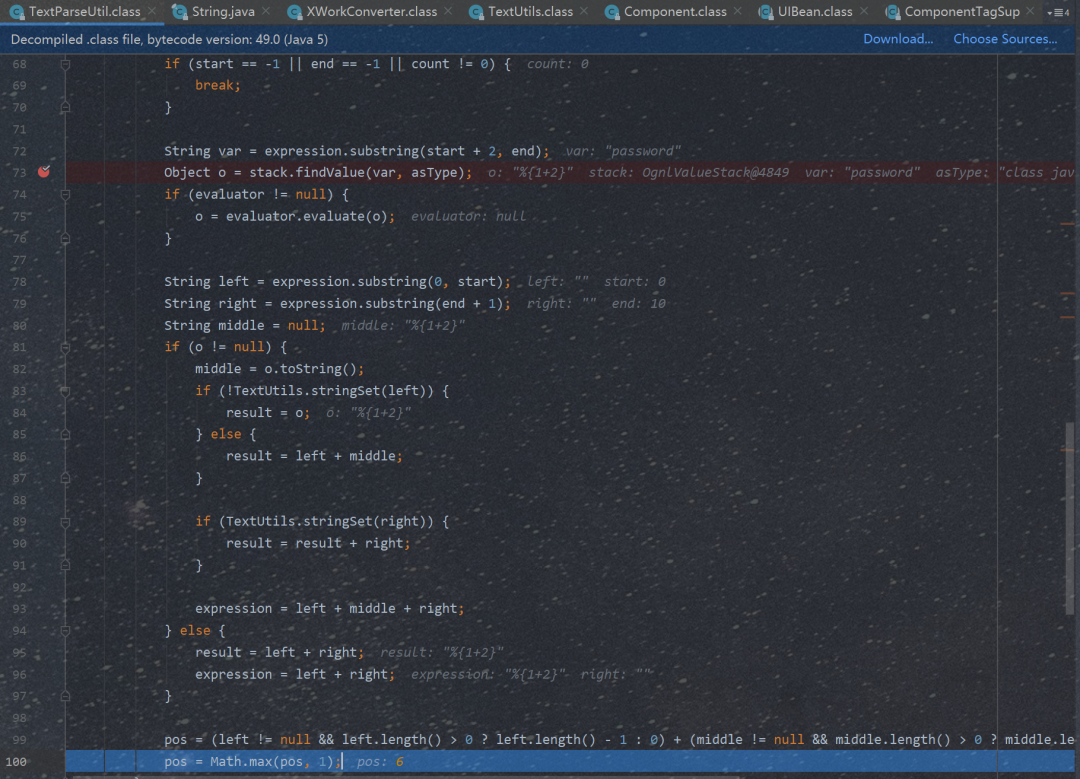Click the TextUtils.class tab file icon

(x=476, y=12)
